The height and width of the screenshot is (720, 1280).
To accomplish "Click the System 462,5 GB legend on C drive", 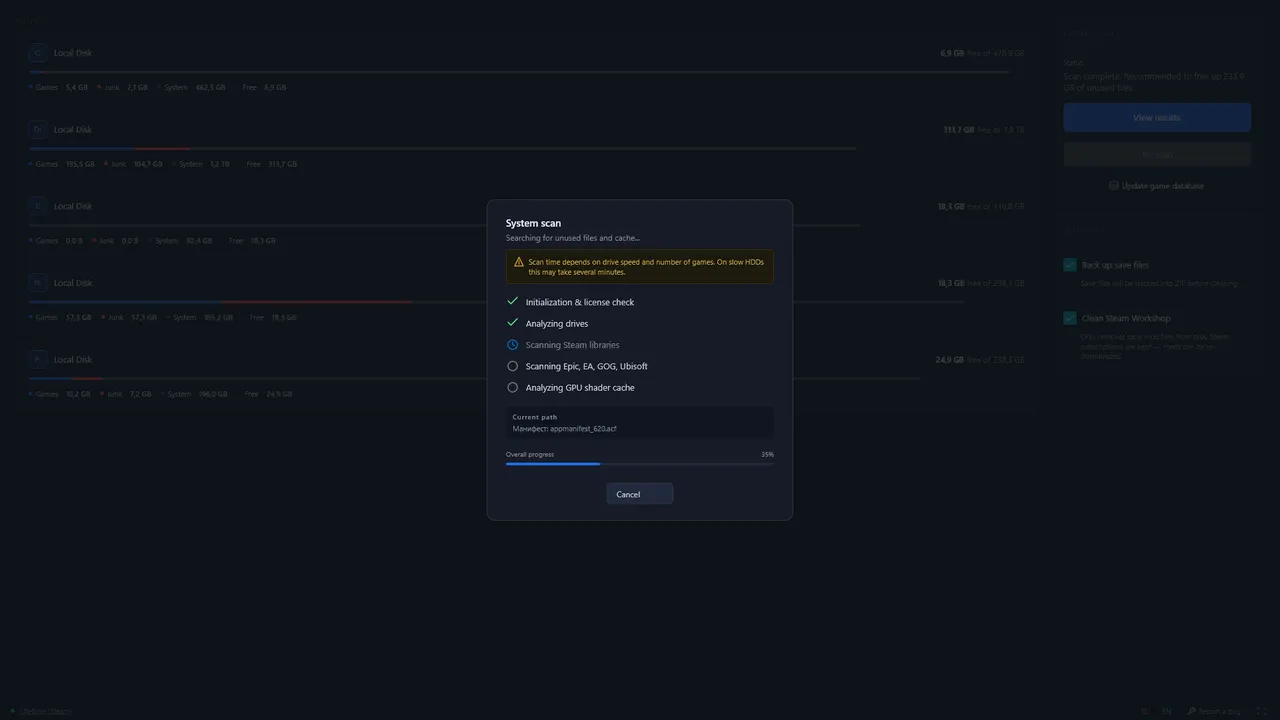I will [192, 87].
